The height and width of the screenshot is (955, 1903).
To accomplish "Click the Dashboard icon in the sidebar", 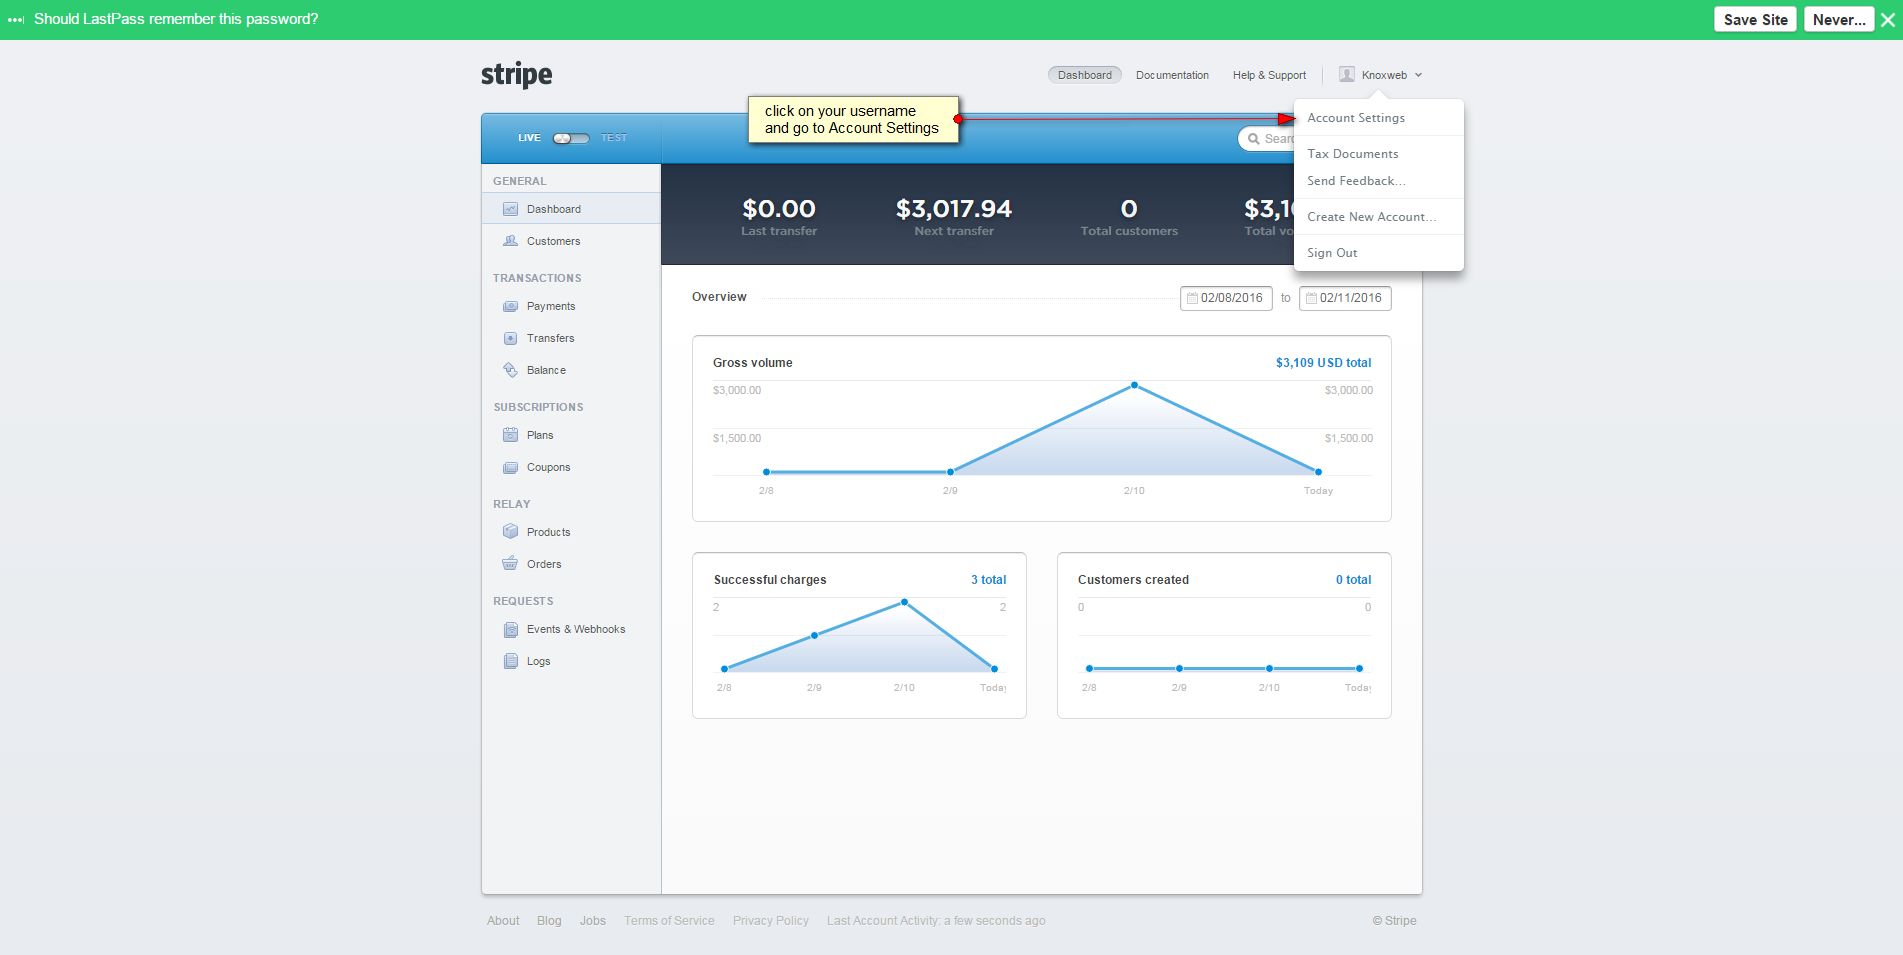I will (x=510, y=209).
